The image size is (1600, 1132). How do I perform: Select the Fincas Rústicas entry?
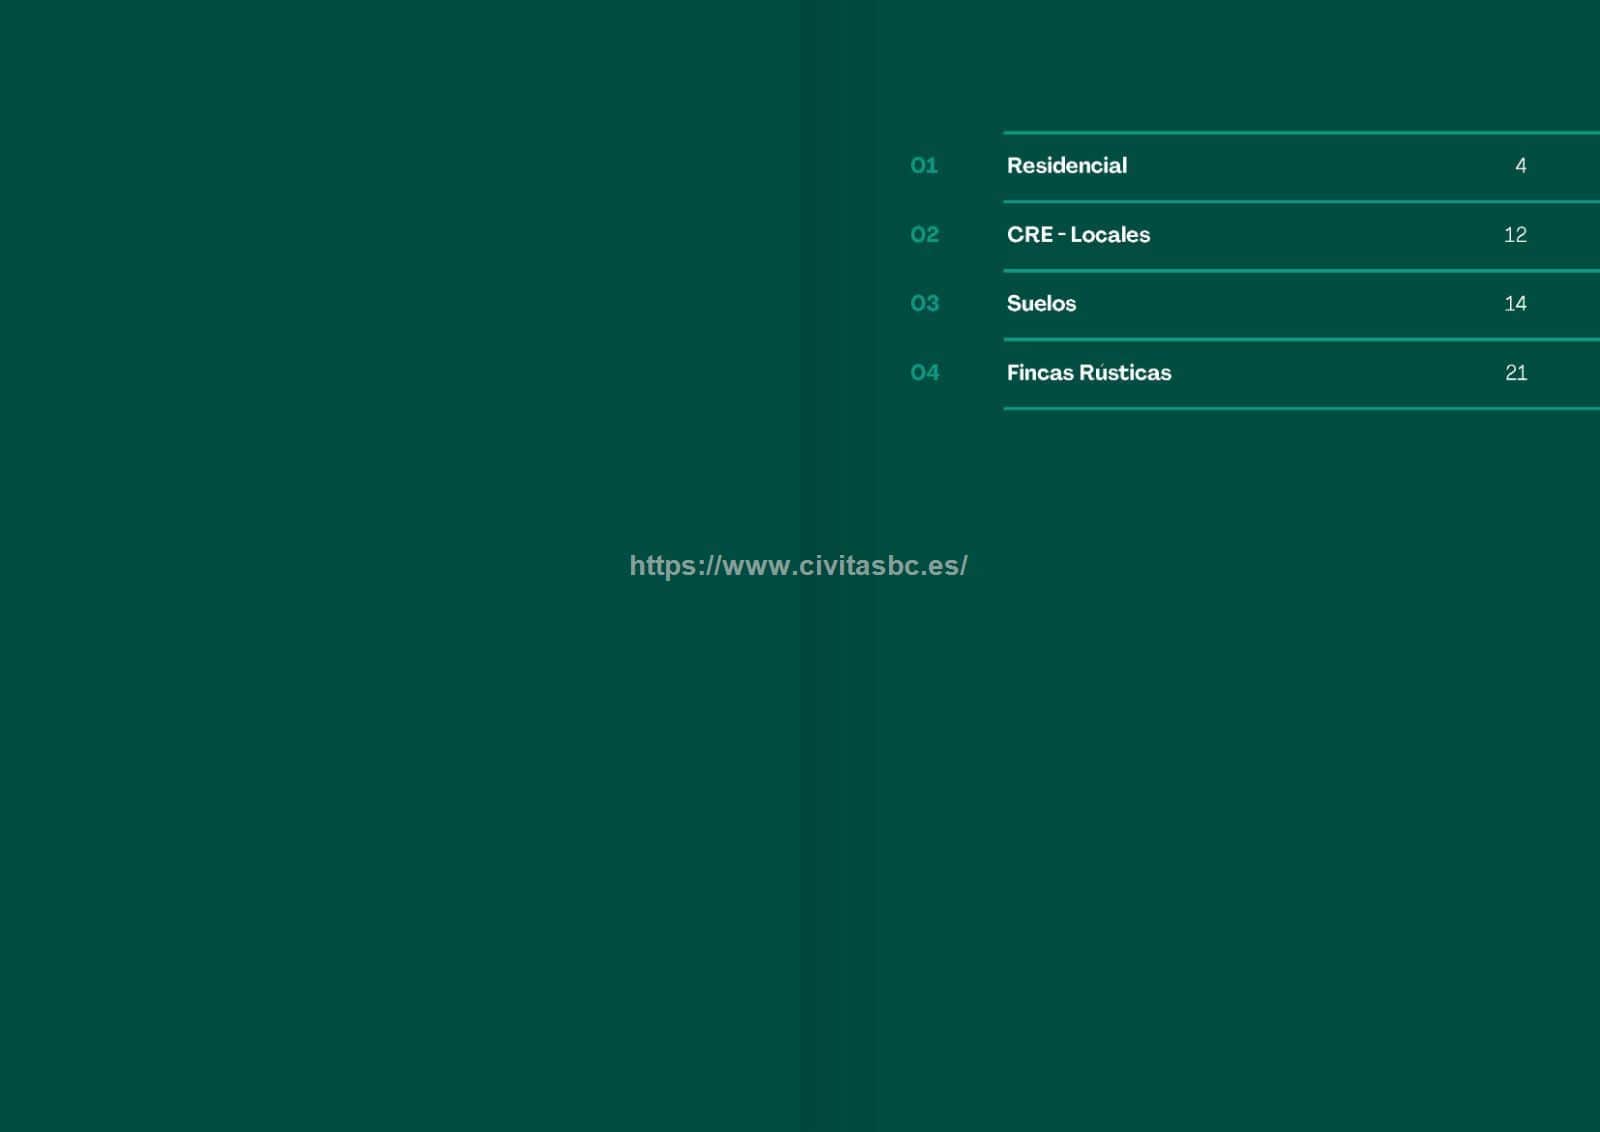tap(1088, 373)
